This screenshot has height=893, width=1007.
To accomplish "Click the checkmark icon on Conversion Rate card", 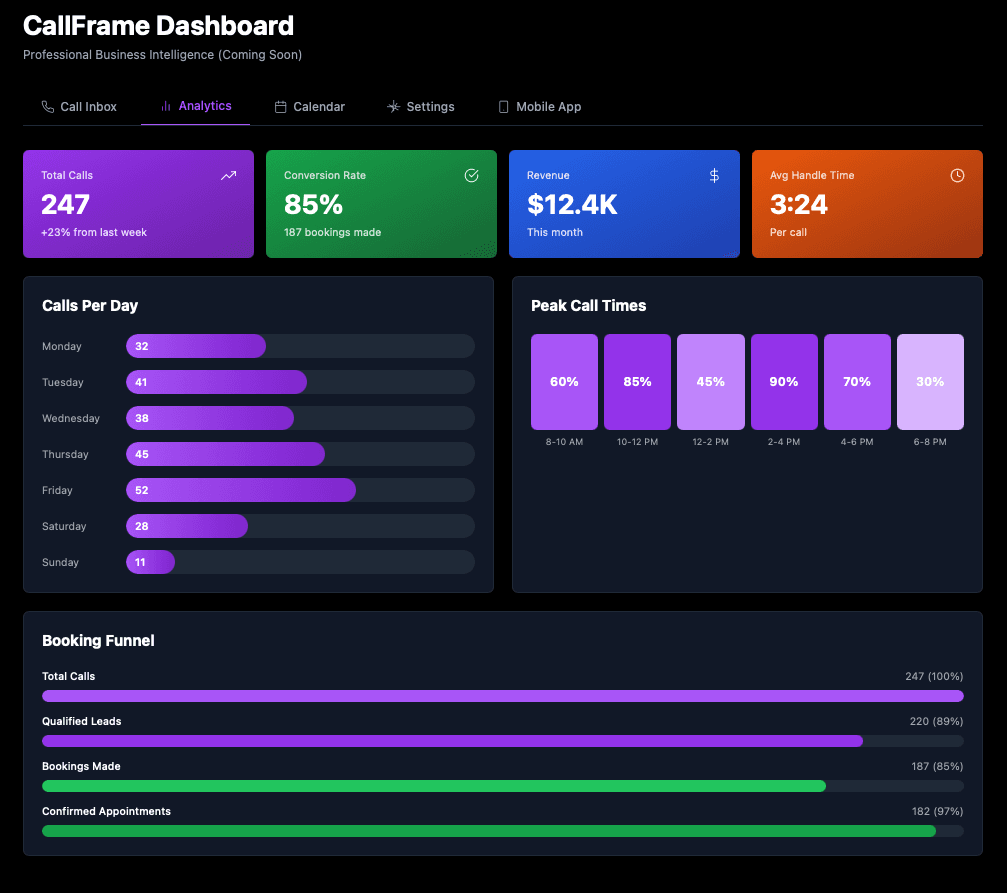I will 471,175.
